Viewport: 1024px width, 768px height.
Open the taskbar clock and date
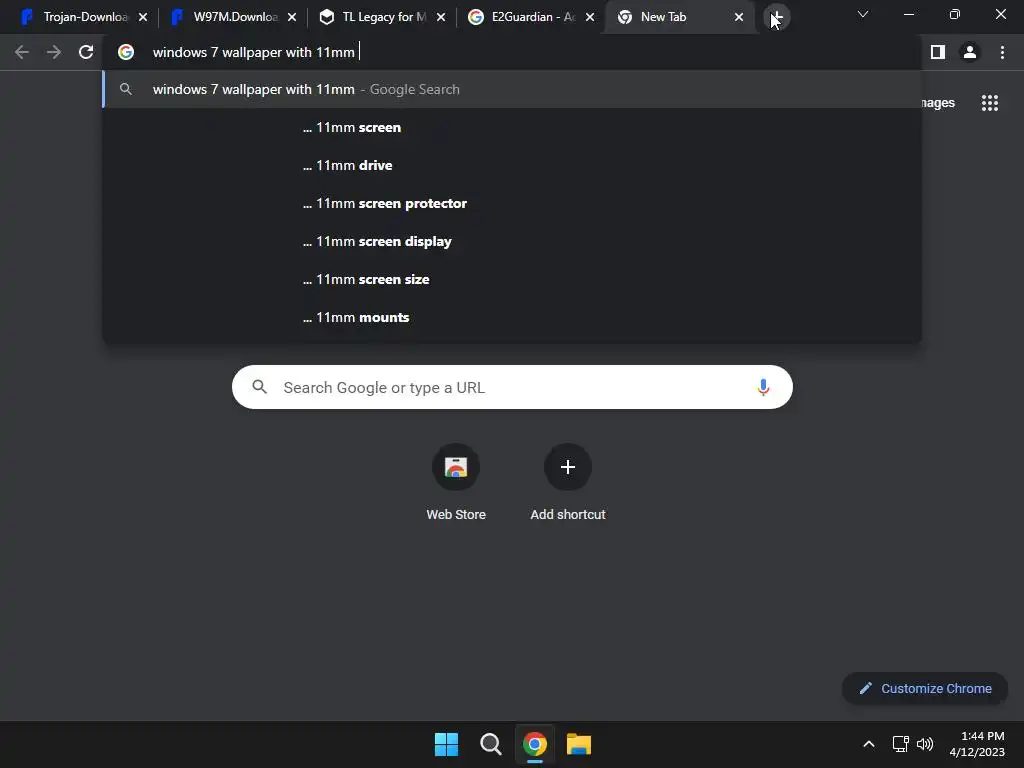click(977, 744)
